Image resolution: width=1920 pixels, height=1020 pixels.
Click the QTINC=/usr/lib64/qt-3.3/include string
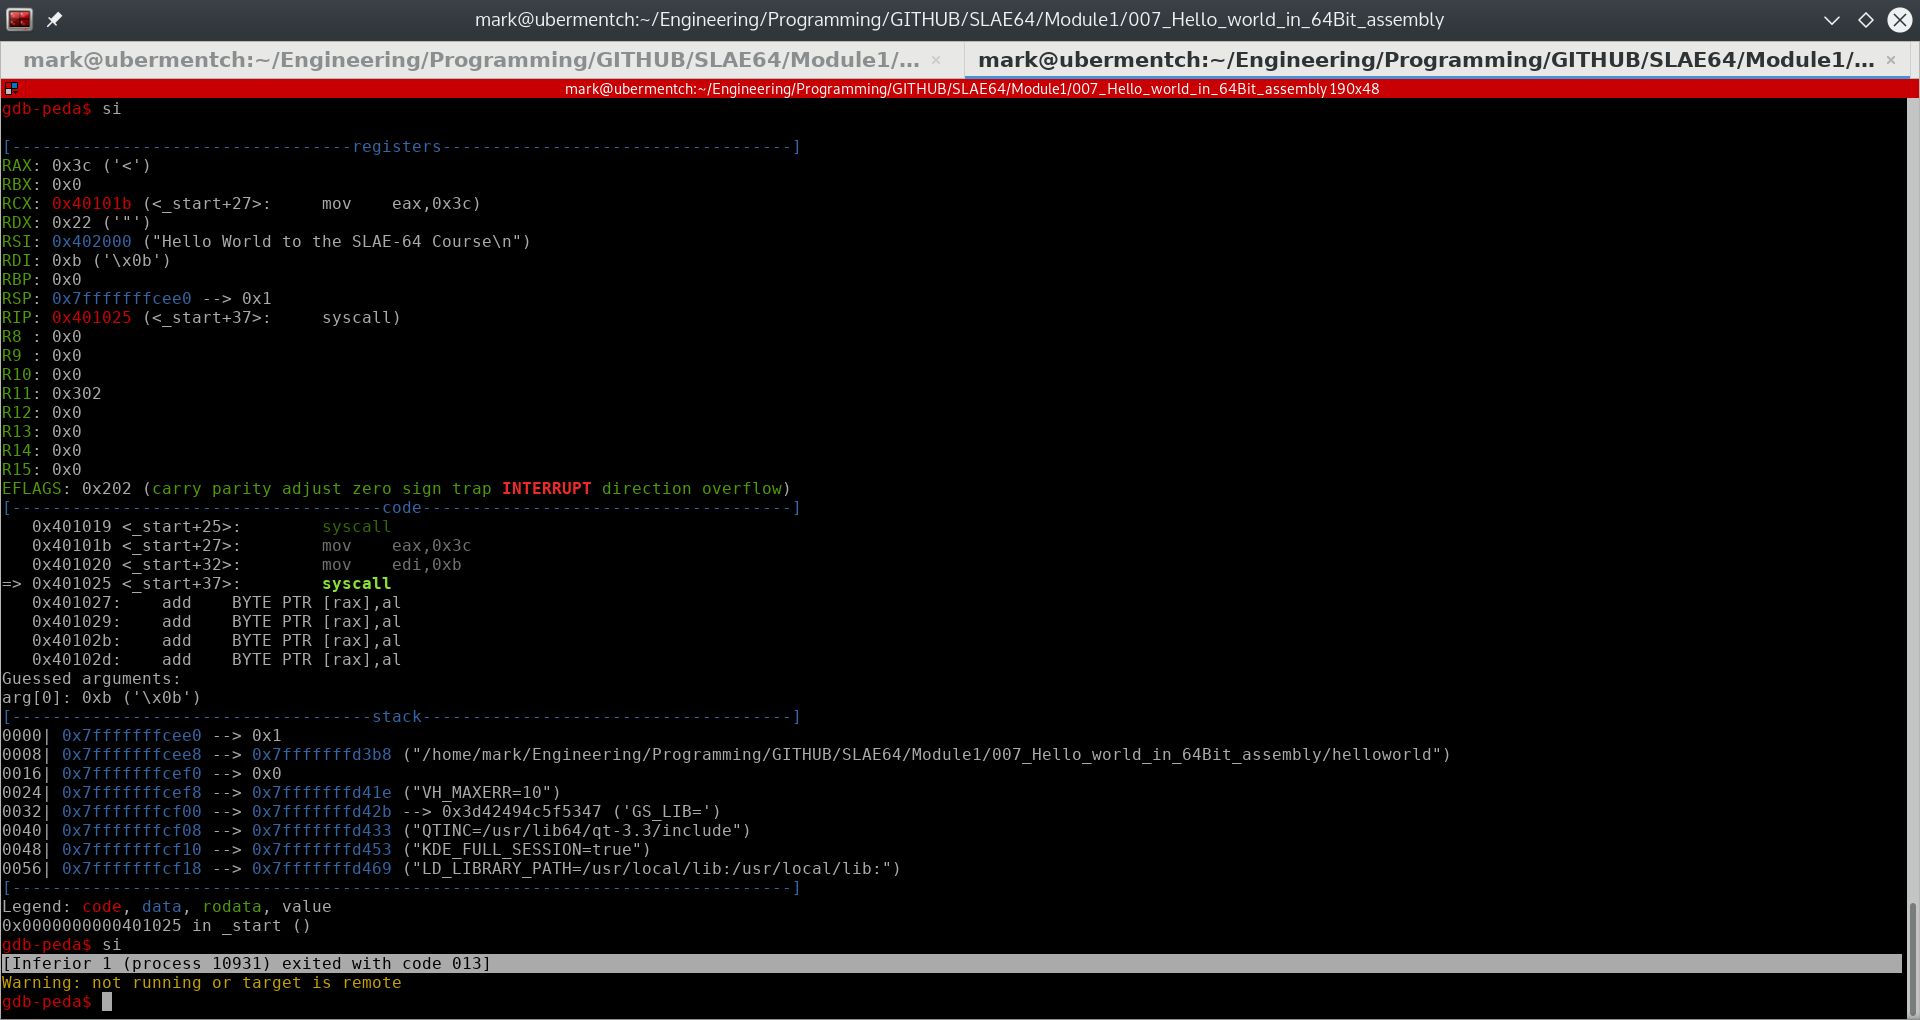tap(576, 831)
